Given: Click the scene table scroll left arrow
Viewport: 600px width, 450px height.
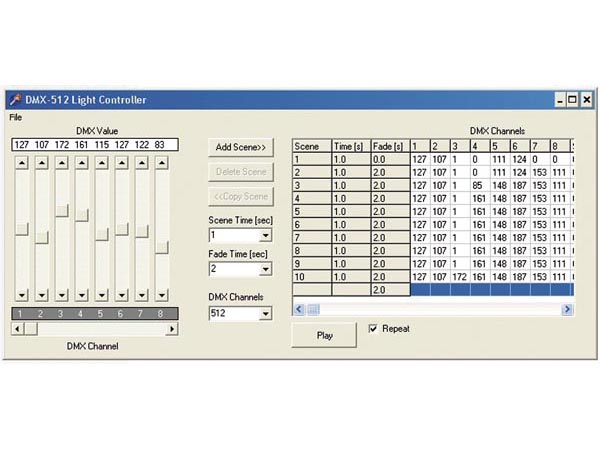Looking at the screenshot, I should point(299,309).
